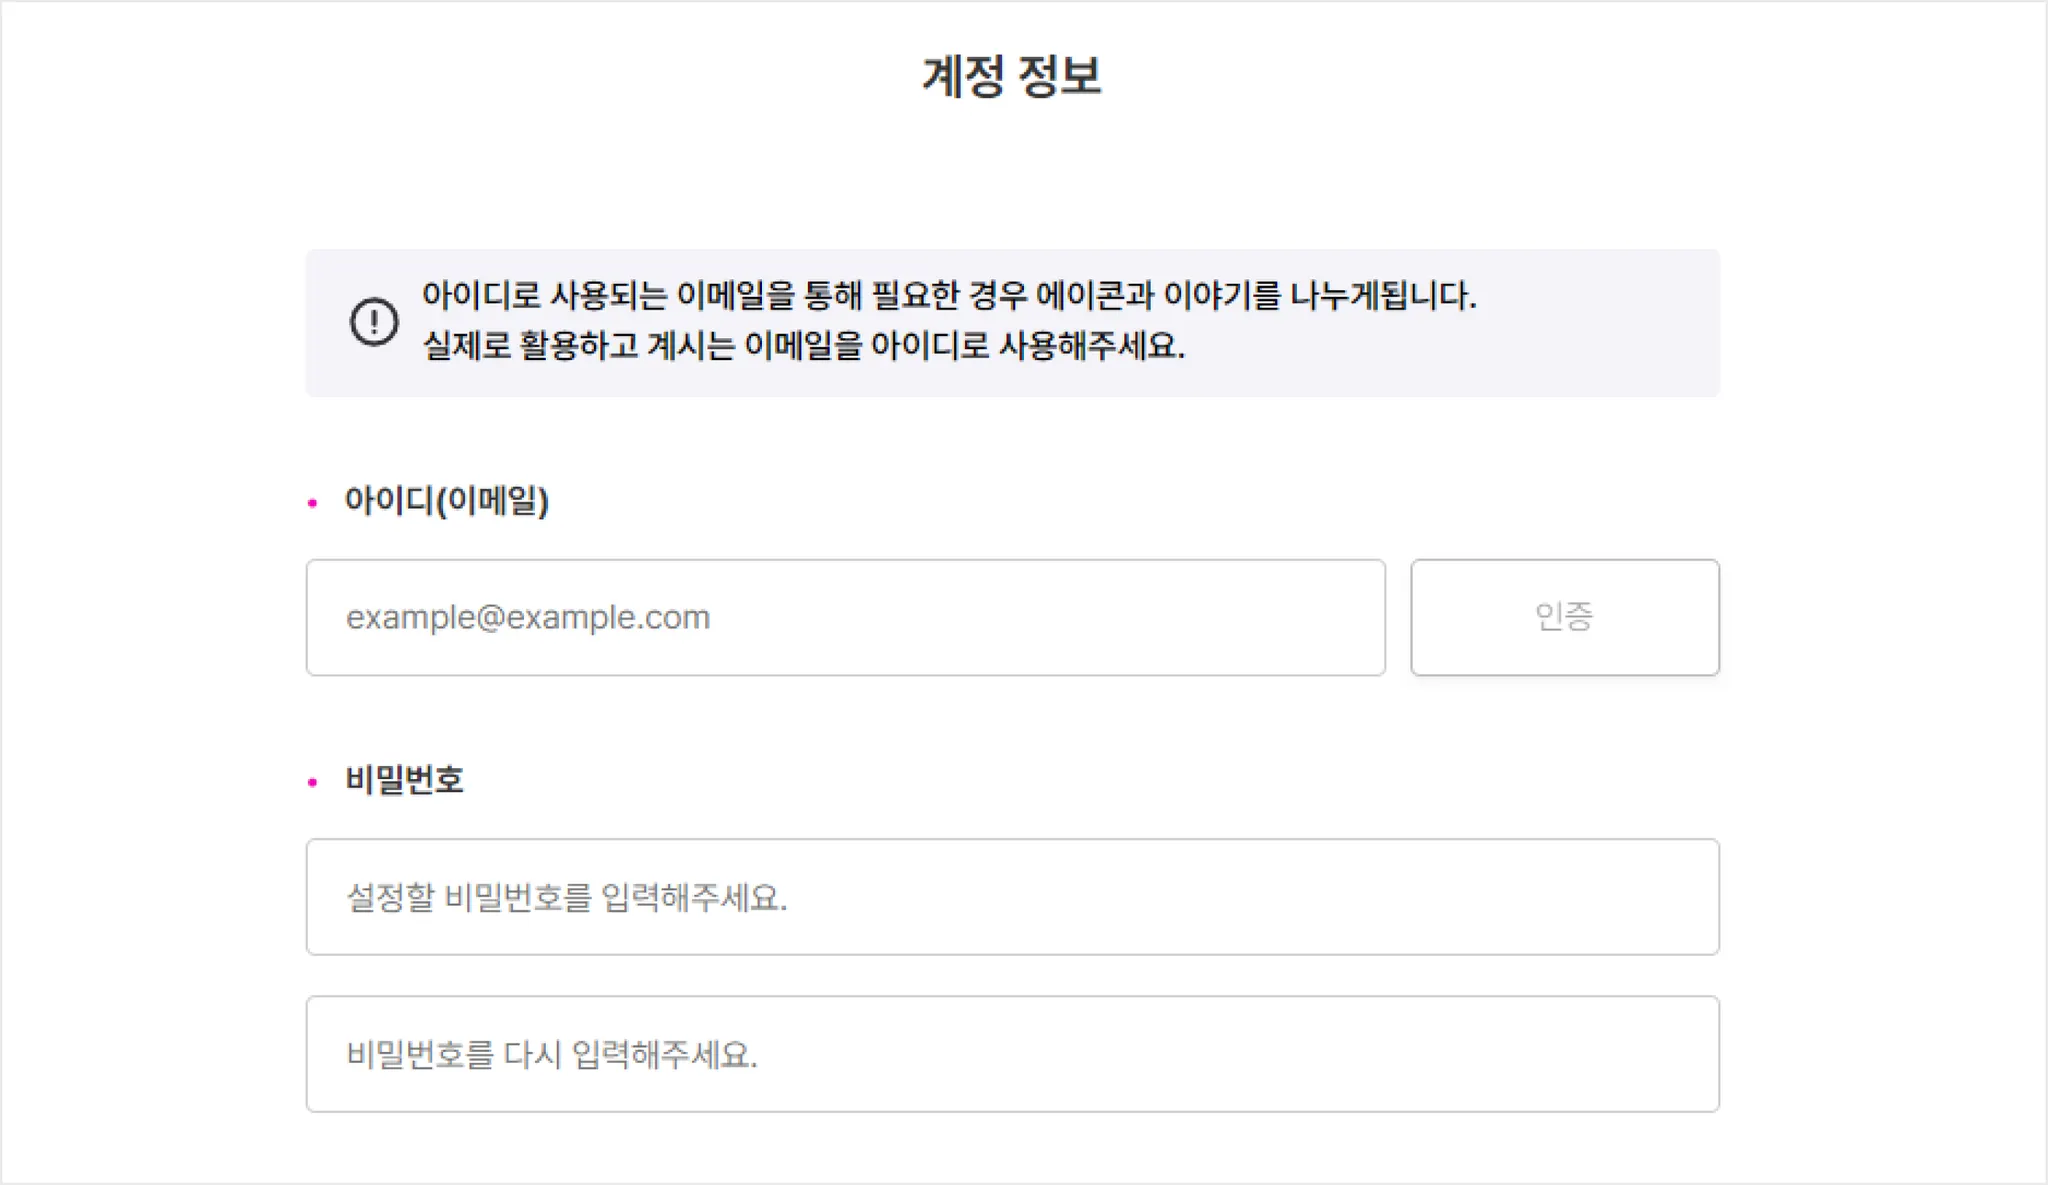Click empty gray area of the notice banner

[1600, 324]
